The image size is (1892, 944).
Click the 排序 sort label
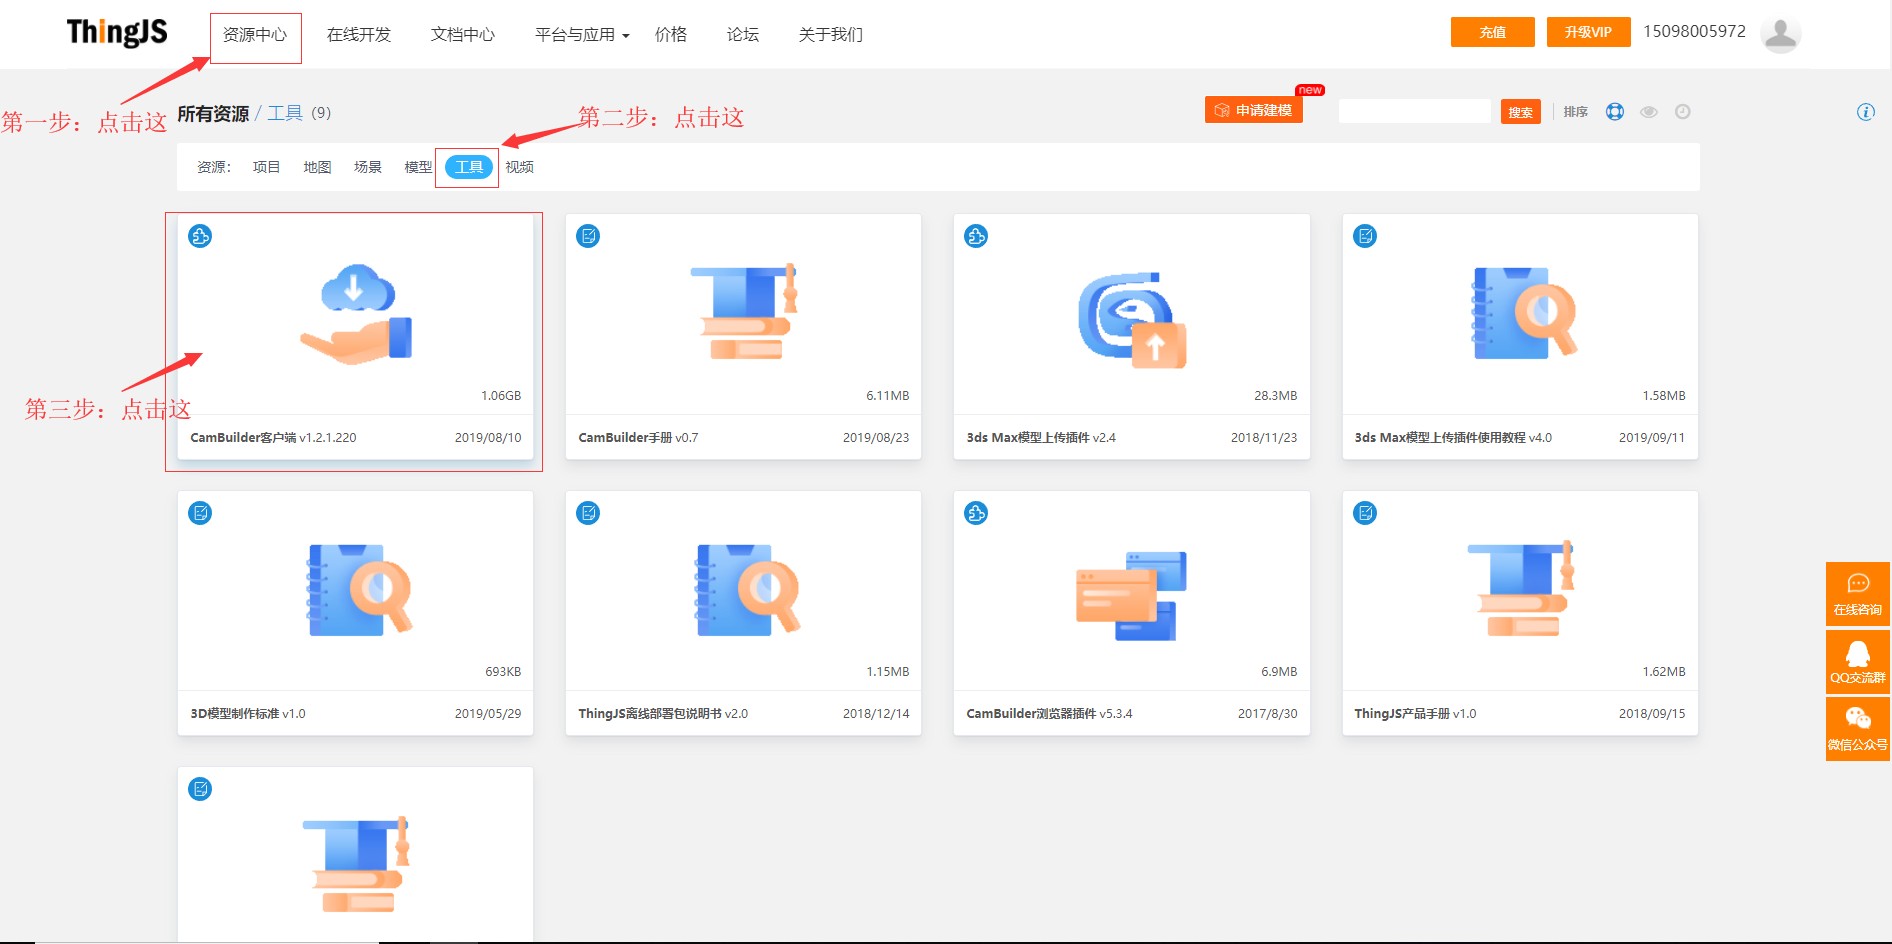(x=1576, y=112)
